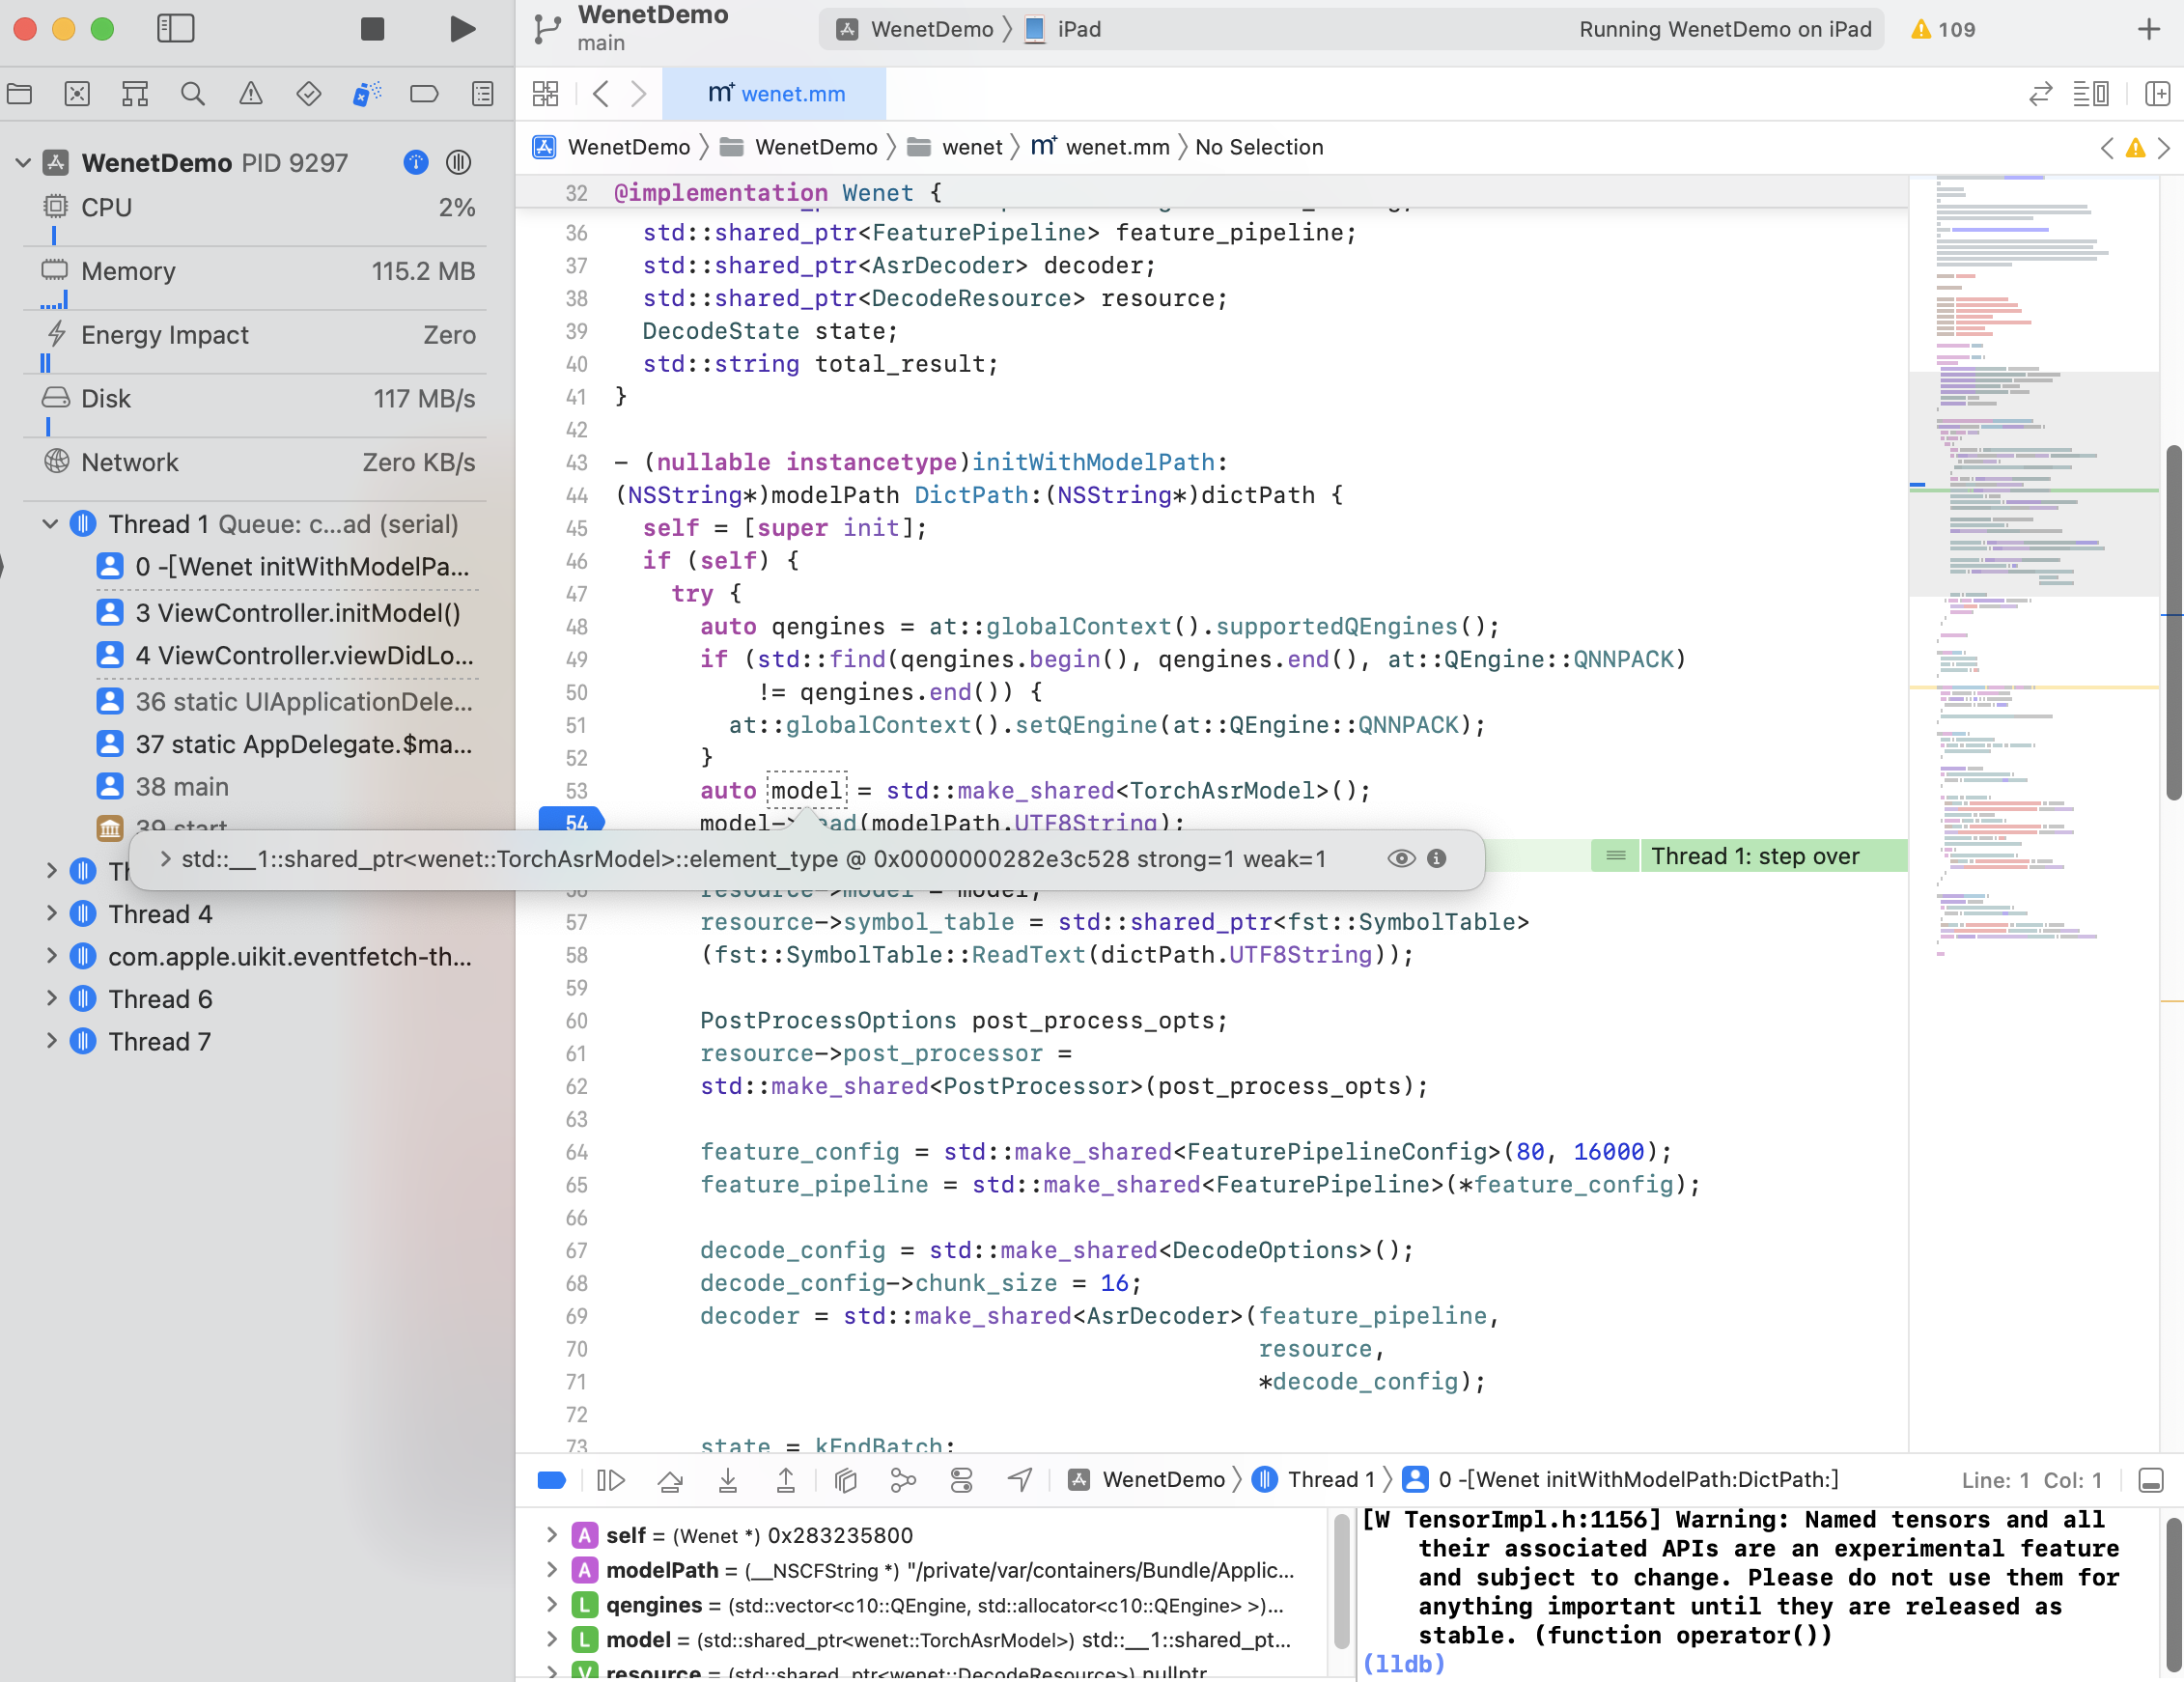Stop the running WenetDemo app
The width and height of the screenshot is (2184, 1682).
(x=372, y=29)
